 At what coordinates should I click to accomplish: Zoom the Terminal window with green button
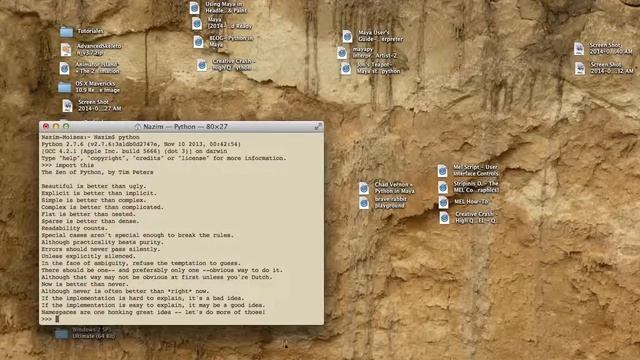(66, 127)
